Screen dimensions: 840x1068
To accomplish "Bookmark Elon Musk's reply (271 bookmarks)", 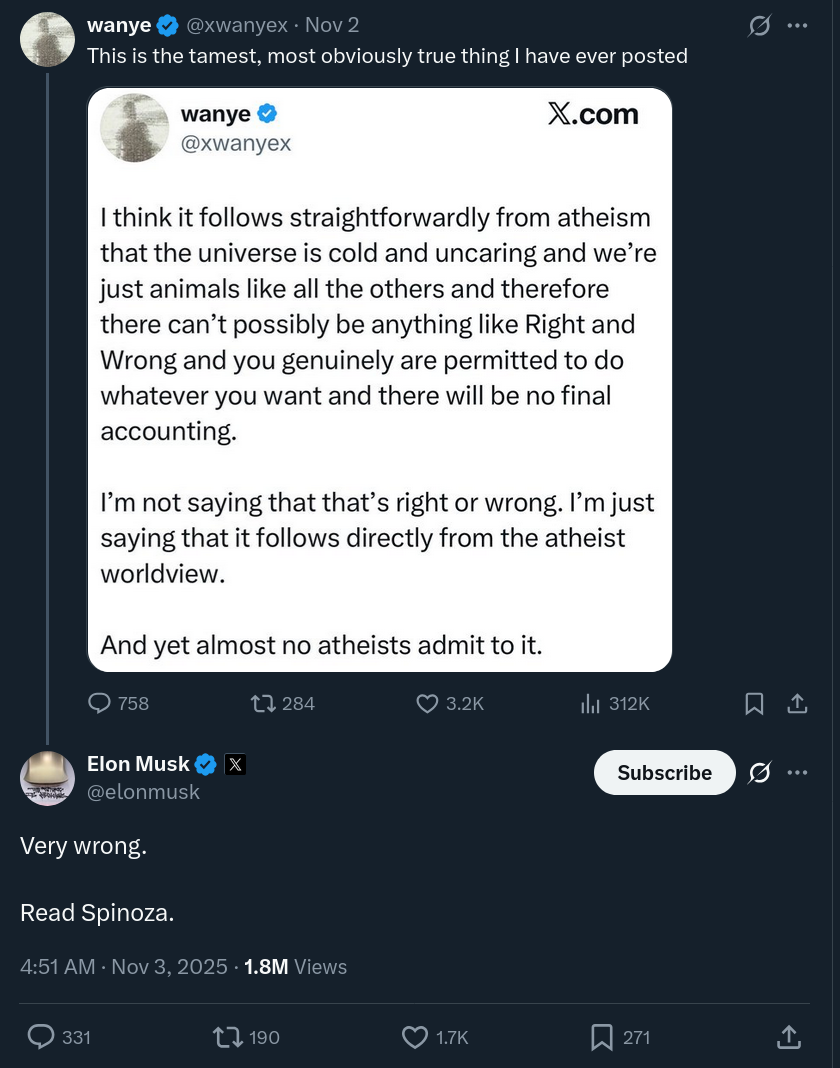I will [x=602, y=1037].
